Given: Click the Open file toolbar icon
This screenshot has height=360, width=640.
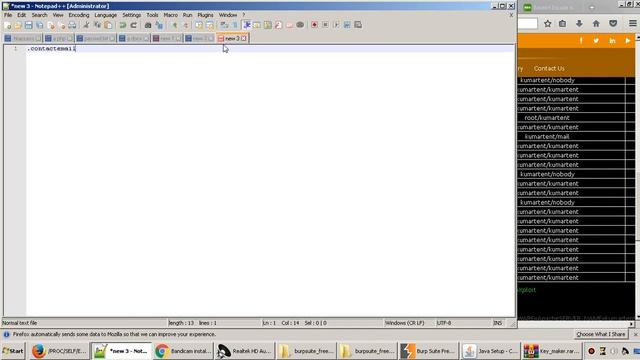Looking at the screenshot, I should [x=18, y=25].
